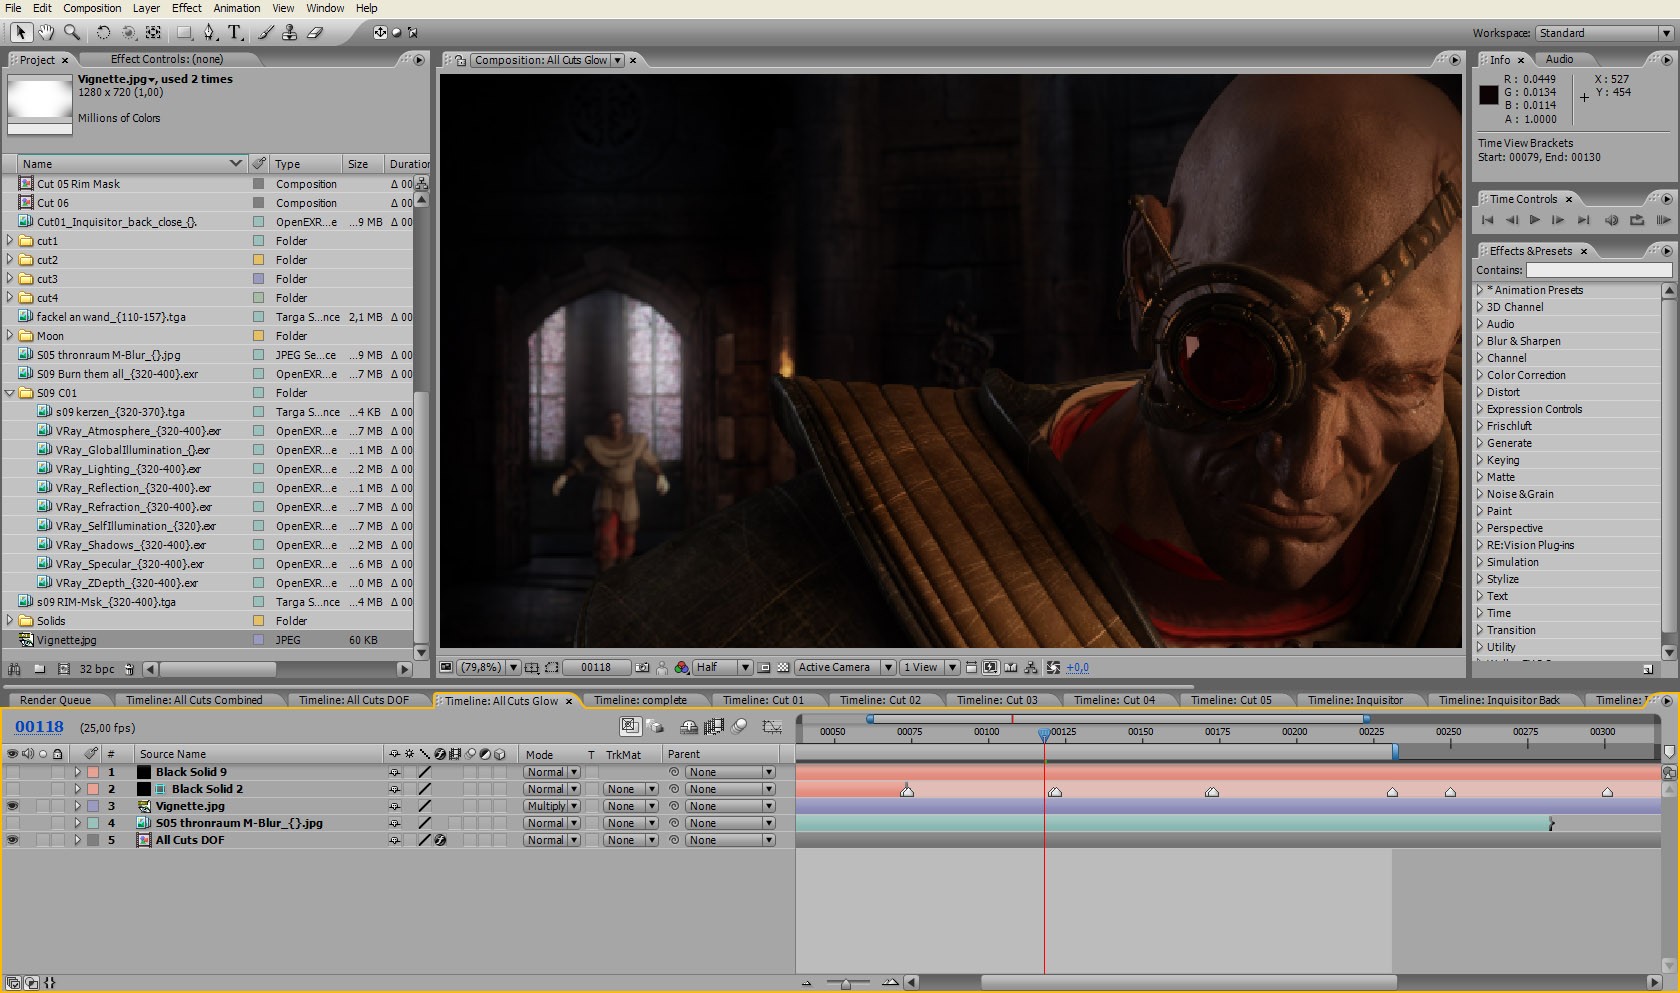This screenshot has width=1680, height=993.
Task: Click the First Frame button in Time Controls
Action: pyautogui.click(x=1487, y=220)
